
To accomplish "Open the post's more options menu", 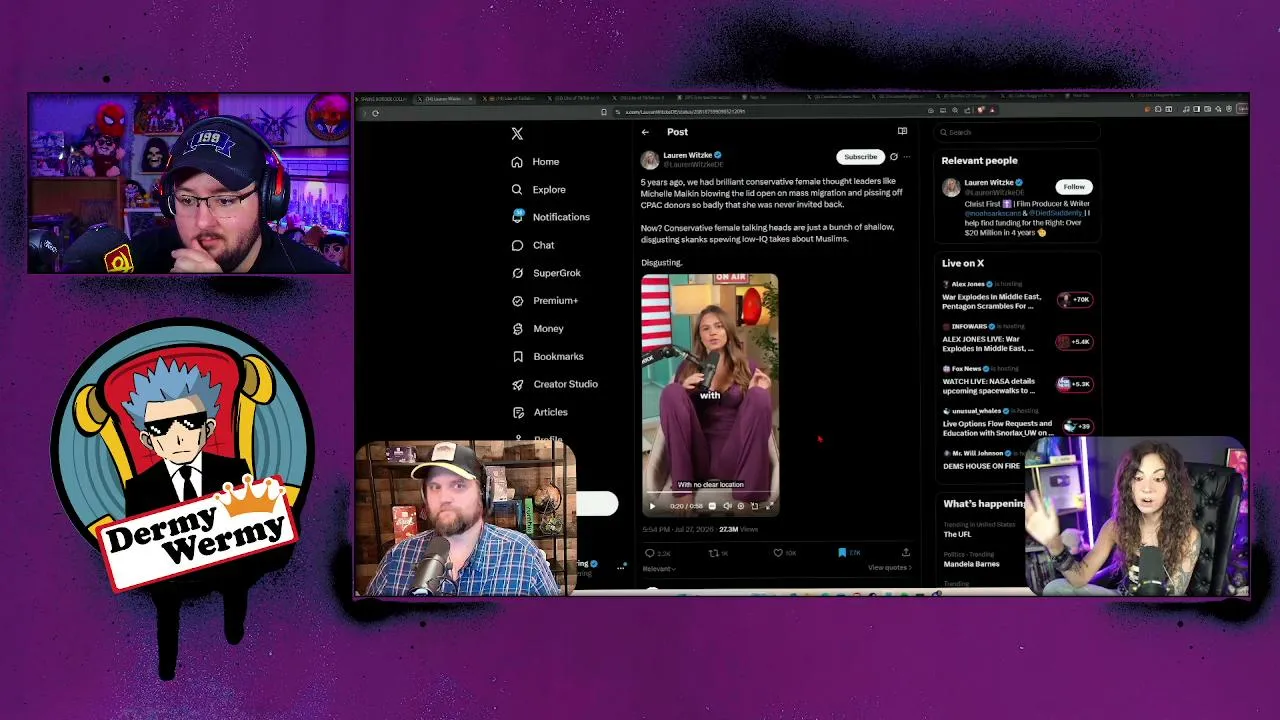I will [x=907, y=157].
